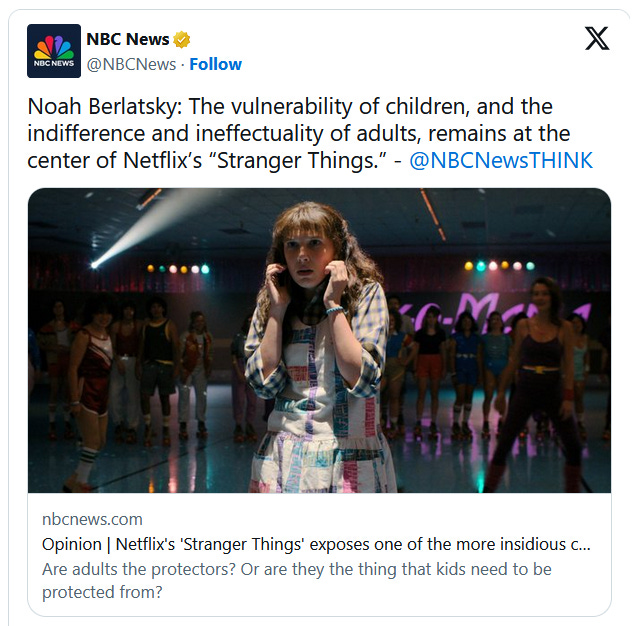Open the nbcnews.com domain link
This screenshot has height=626, width=640.
pos(92,519)
